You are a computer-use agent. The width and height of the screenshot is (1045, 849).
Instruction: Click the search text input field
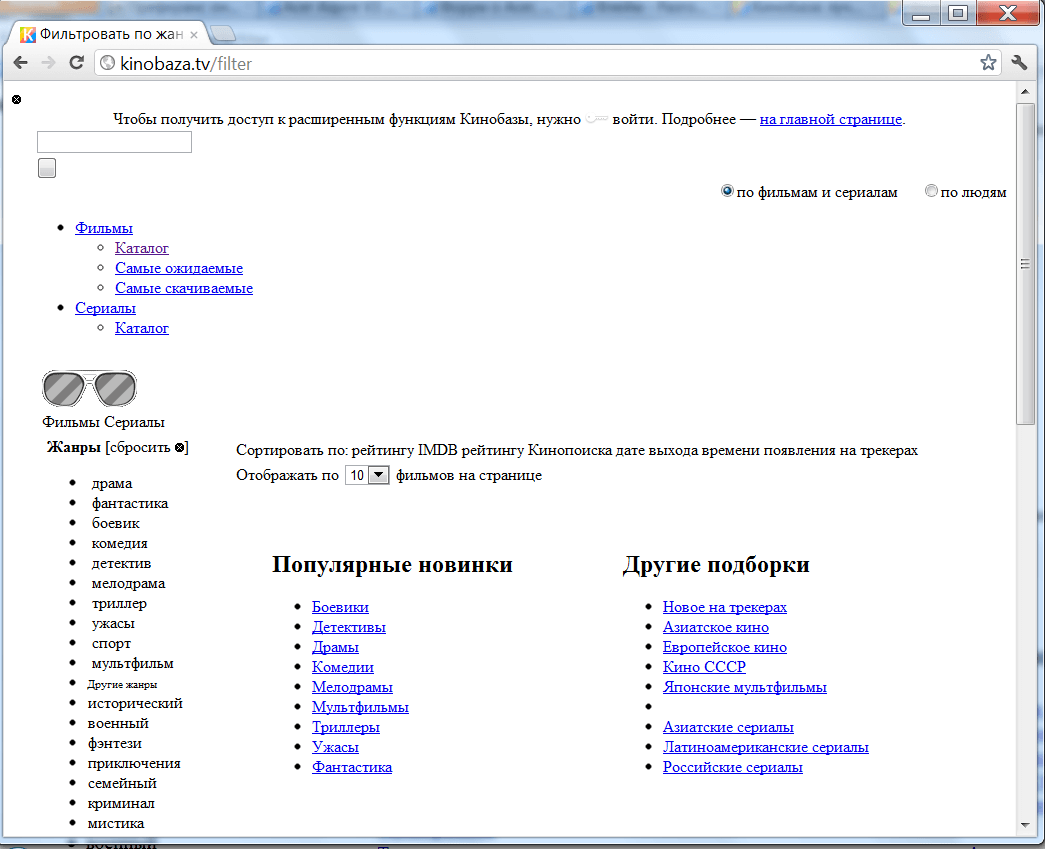[x=114, y=142]
